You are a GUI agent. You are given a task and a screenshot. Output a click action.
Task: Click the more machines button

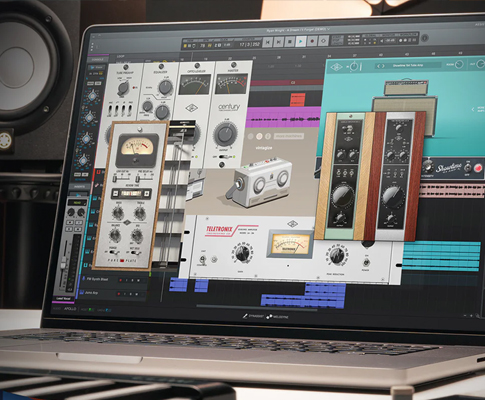(x=289, y=136)
